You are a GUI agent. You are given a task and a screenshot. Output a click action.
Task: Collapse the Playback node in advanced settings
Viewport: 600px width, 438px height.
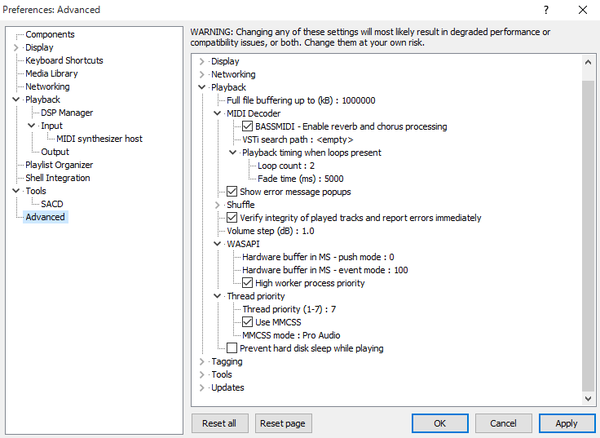(202, 87)
